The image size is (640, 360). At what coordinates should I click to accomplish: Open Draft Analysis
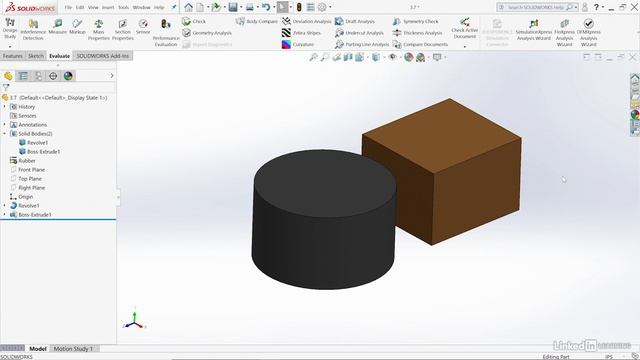click(x=355, y=21)
